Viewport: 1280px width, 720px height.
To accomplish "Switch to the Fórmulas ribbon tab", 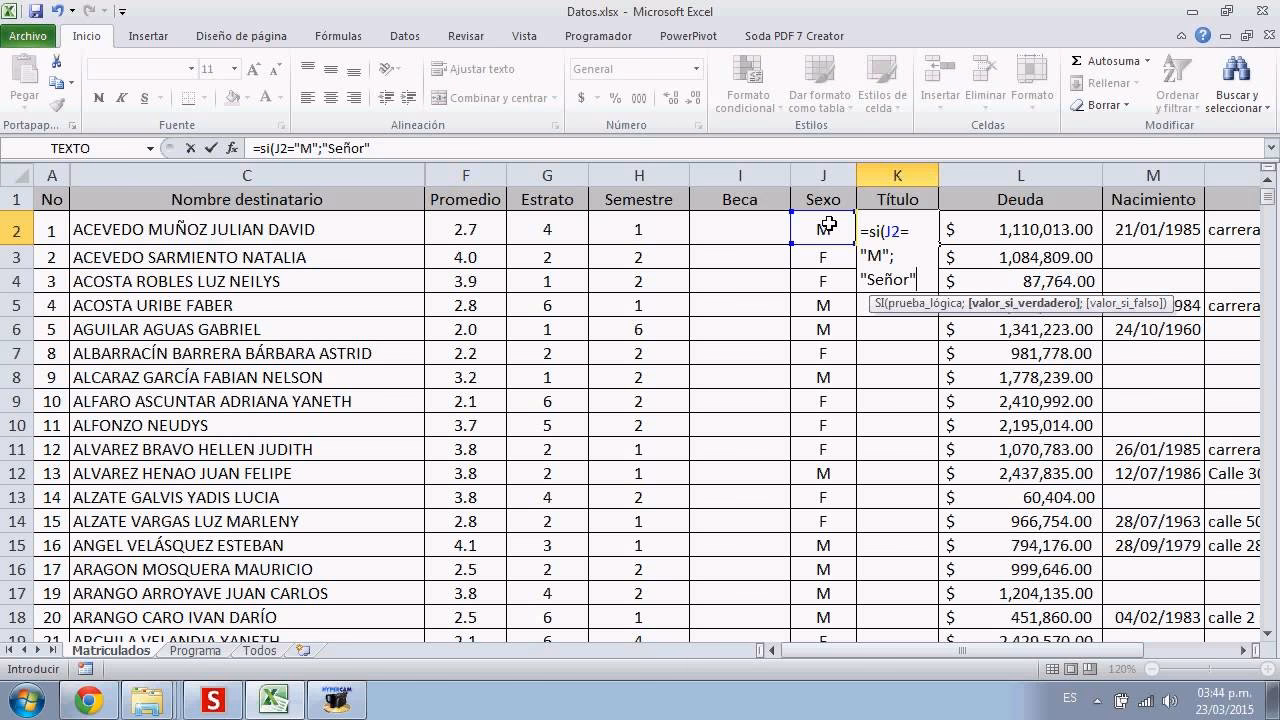I will click(338, 35).
